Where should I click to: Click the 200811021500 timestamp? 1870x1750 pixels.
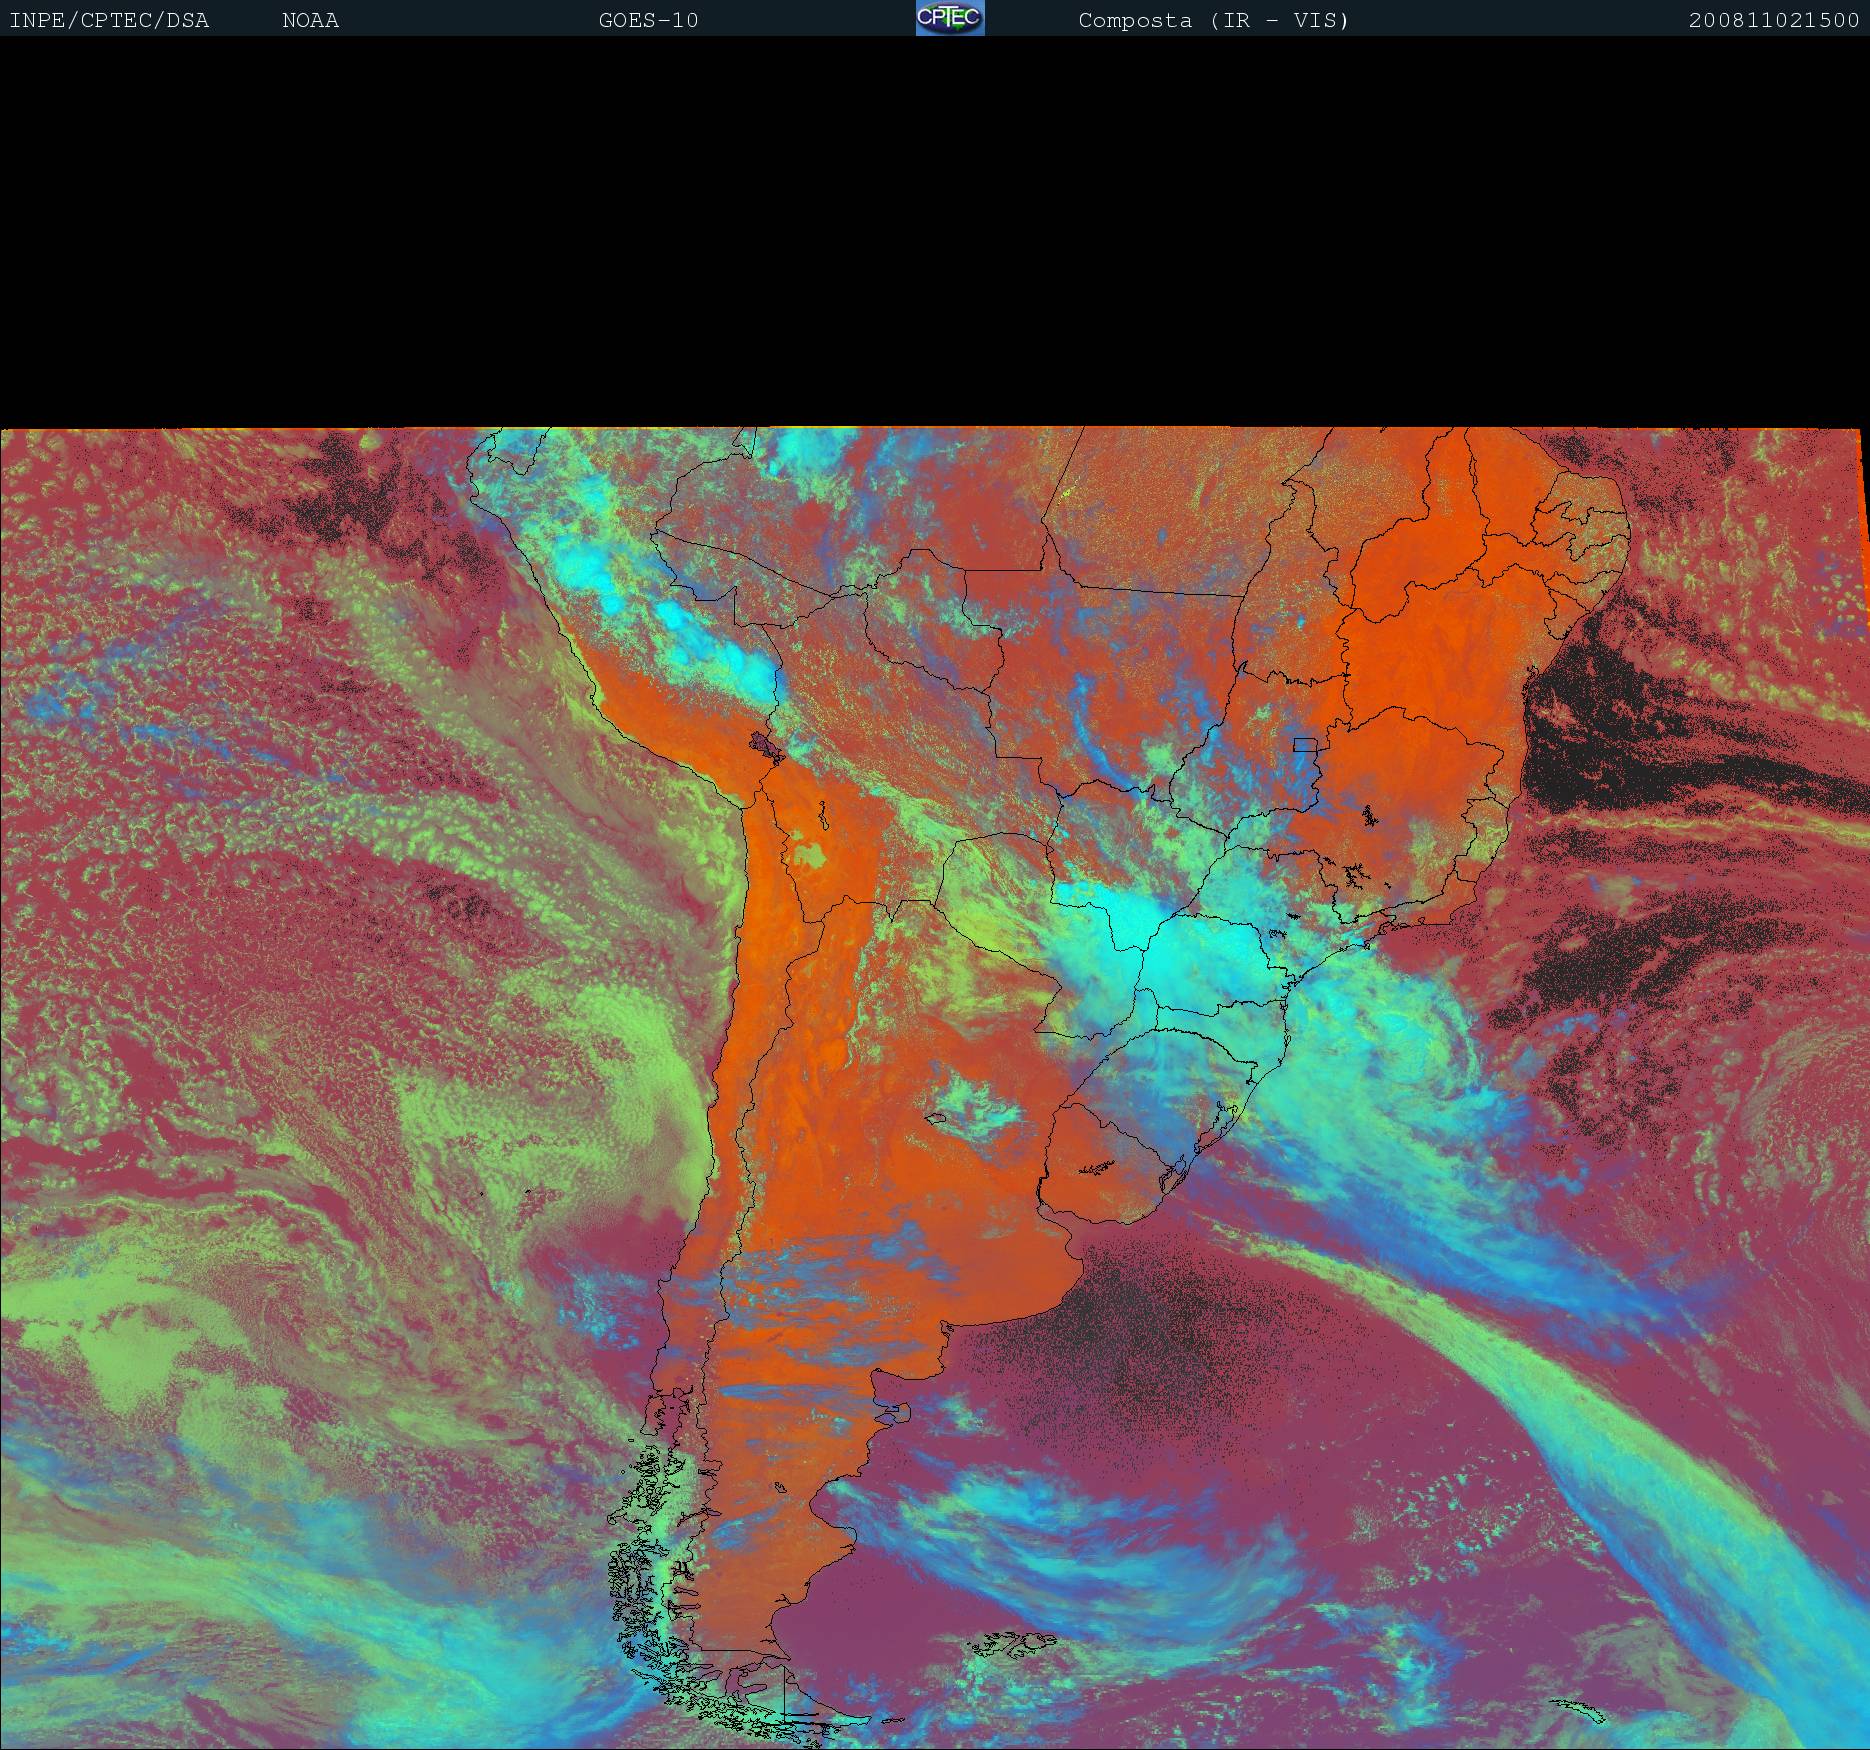coord(1773,21)
